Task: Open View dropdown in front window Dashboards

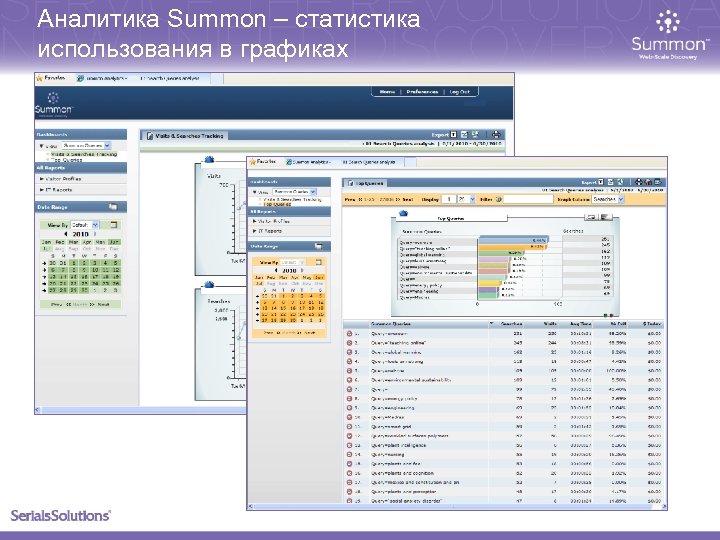Action: pos(295,192)
